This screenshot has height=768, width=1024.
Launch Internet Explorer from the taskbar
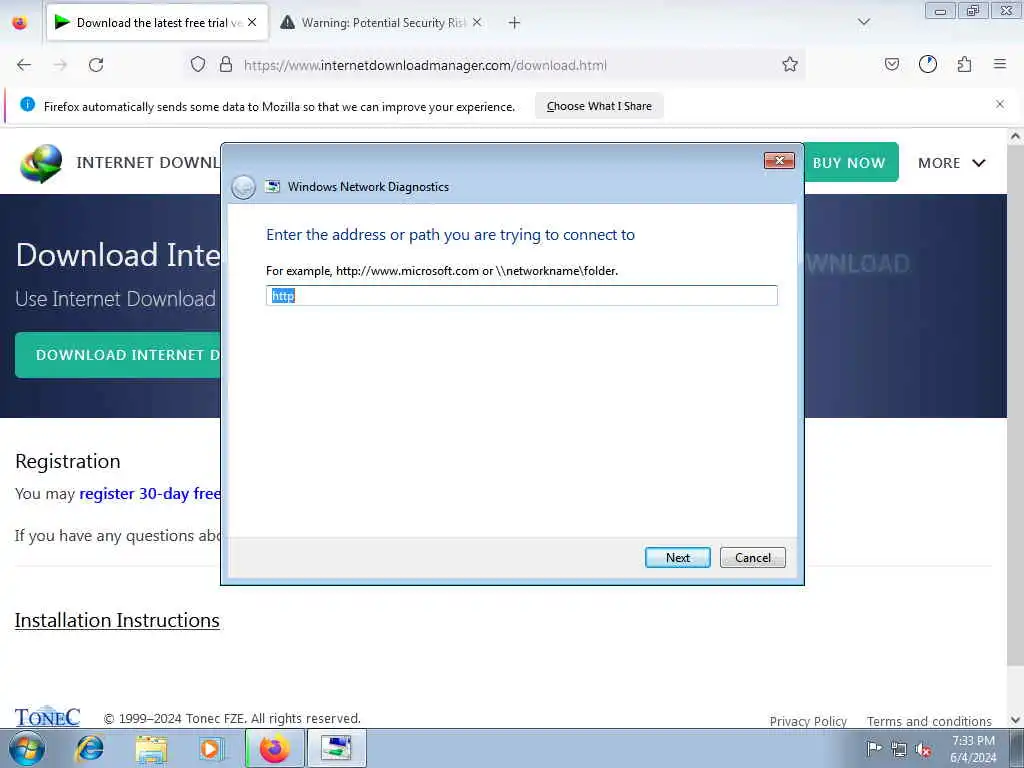[89, 748]
